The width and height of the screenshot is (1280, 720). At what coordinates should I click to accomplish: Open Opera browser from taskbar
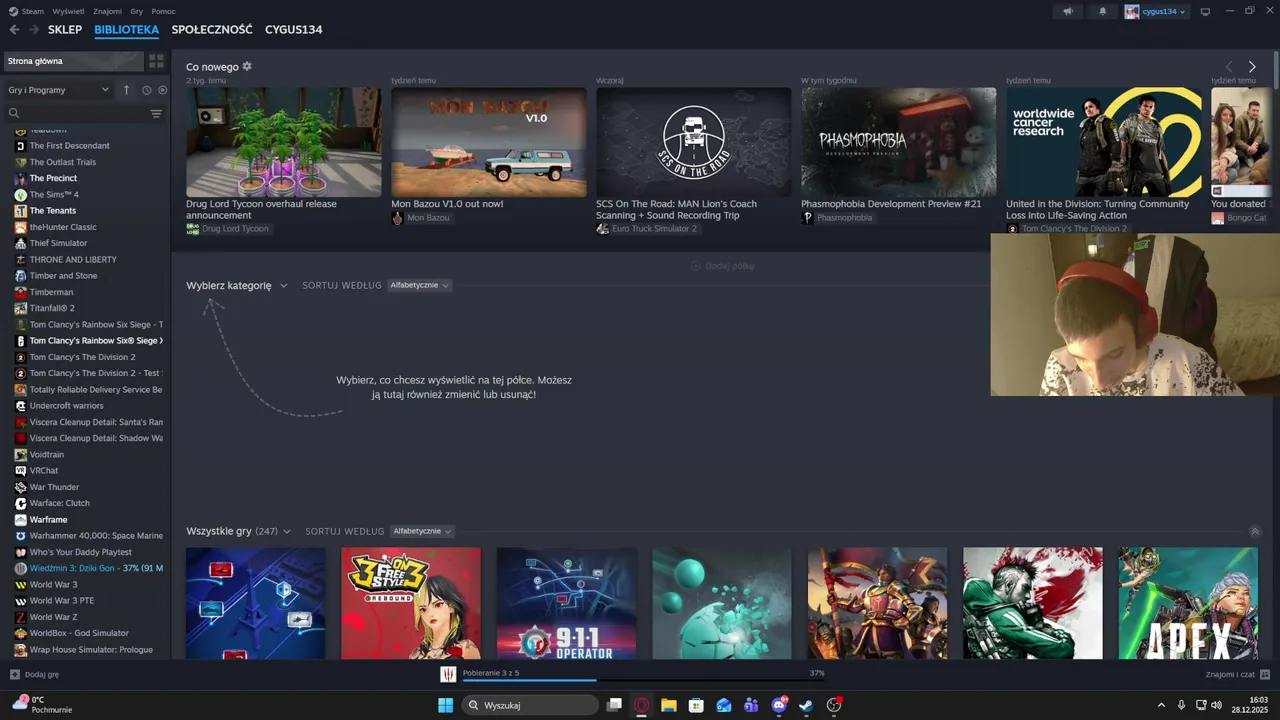[x=642, y=705]
